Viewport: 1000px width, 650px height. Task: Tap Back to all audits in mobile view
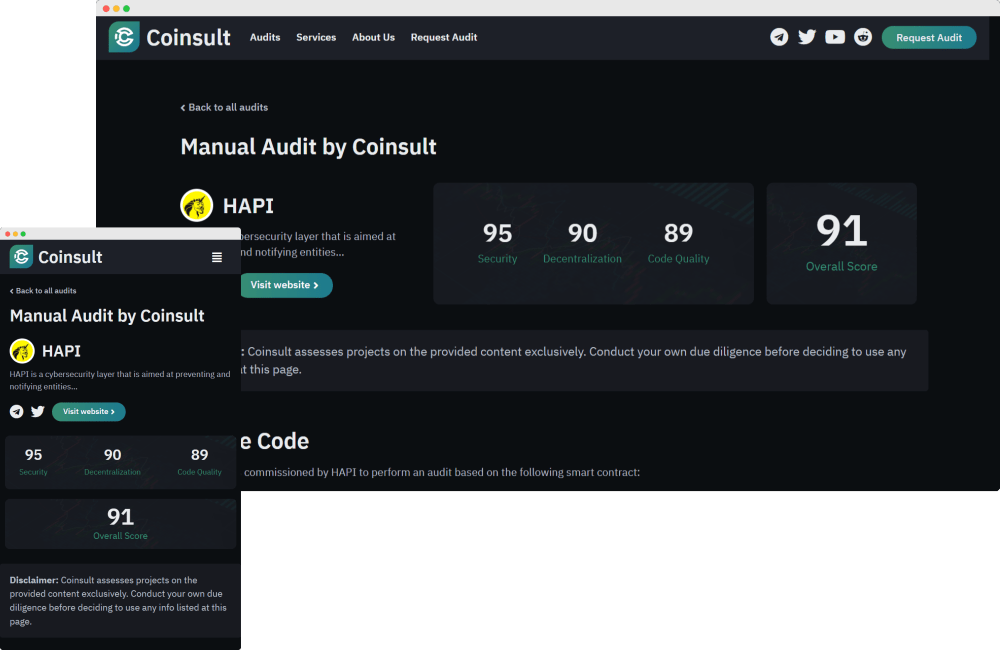pyautogui.click(x=43, y=291)
